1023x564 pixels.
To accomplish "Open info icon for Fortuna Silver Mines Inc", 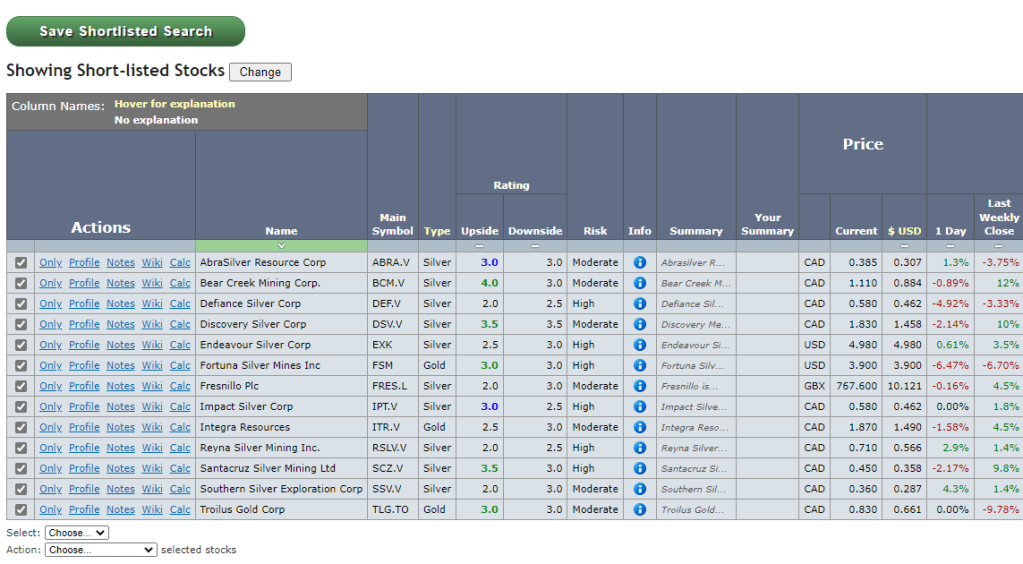I will [640, 366].
